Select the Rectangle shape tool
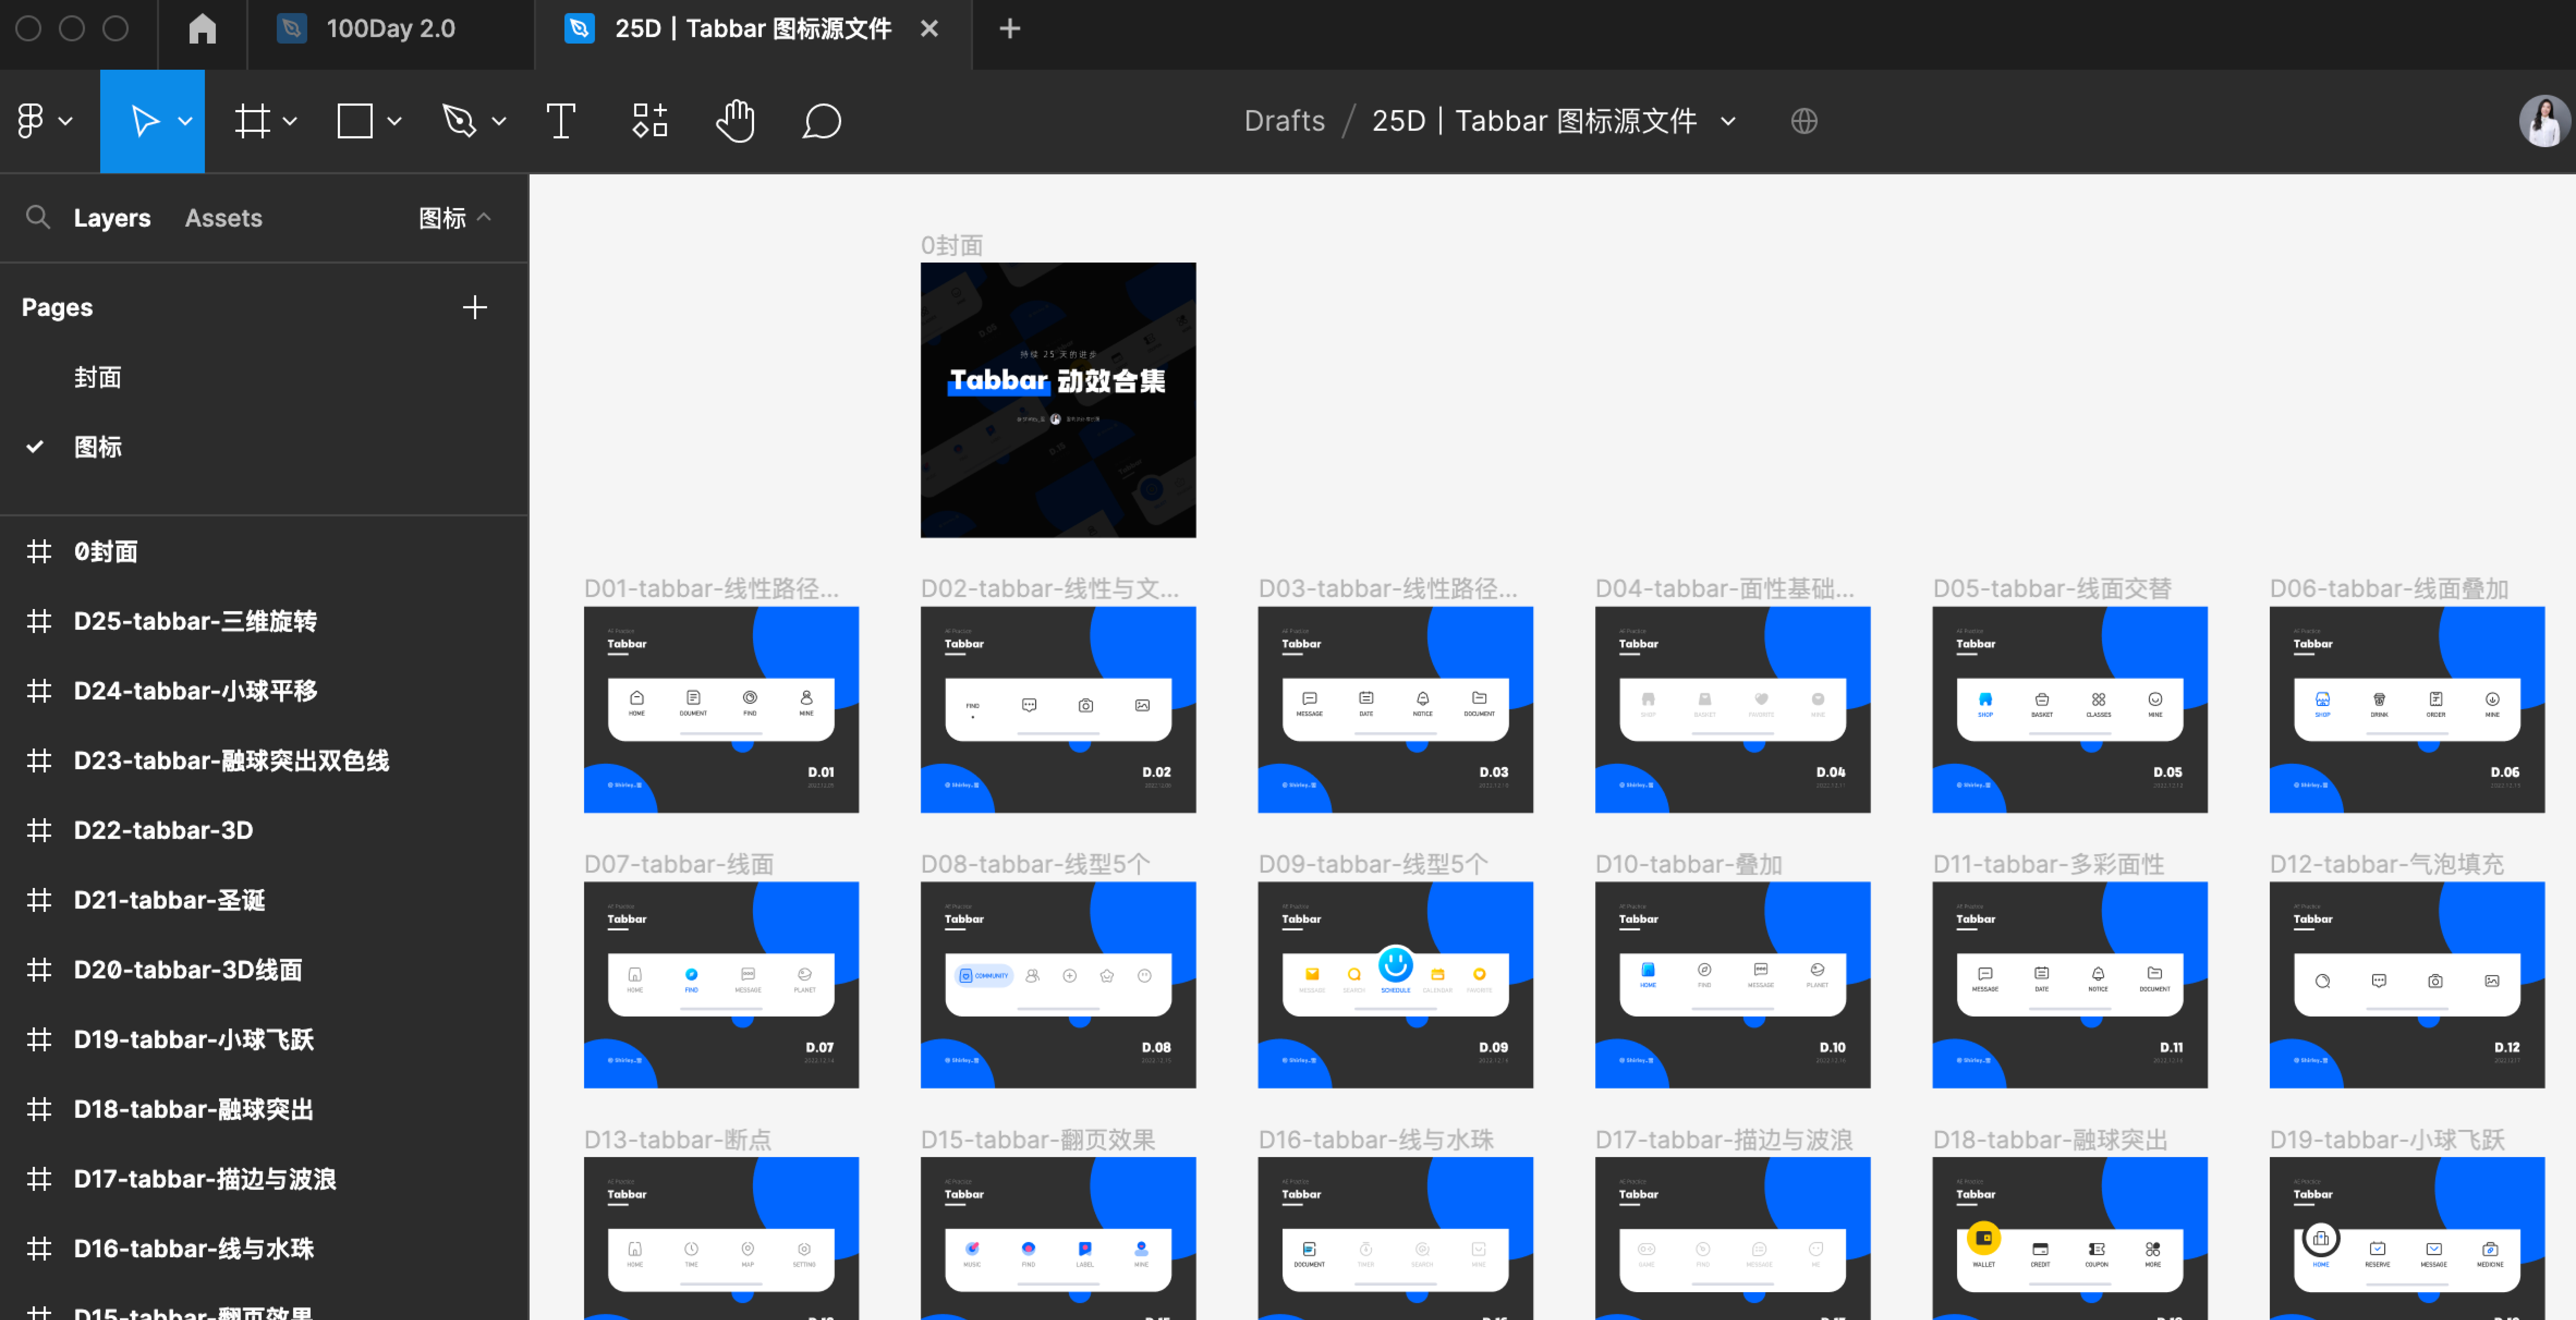The width and height of the screenshot is (2576, 1320). point(355,121)
